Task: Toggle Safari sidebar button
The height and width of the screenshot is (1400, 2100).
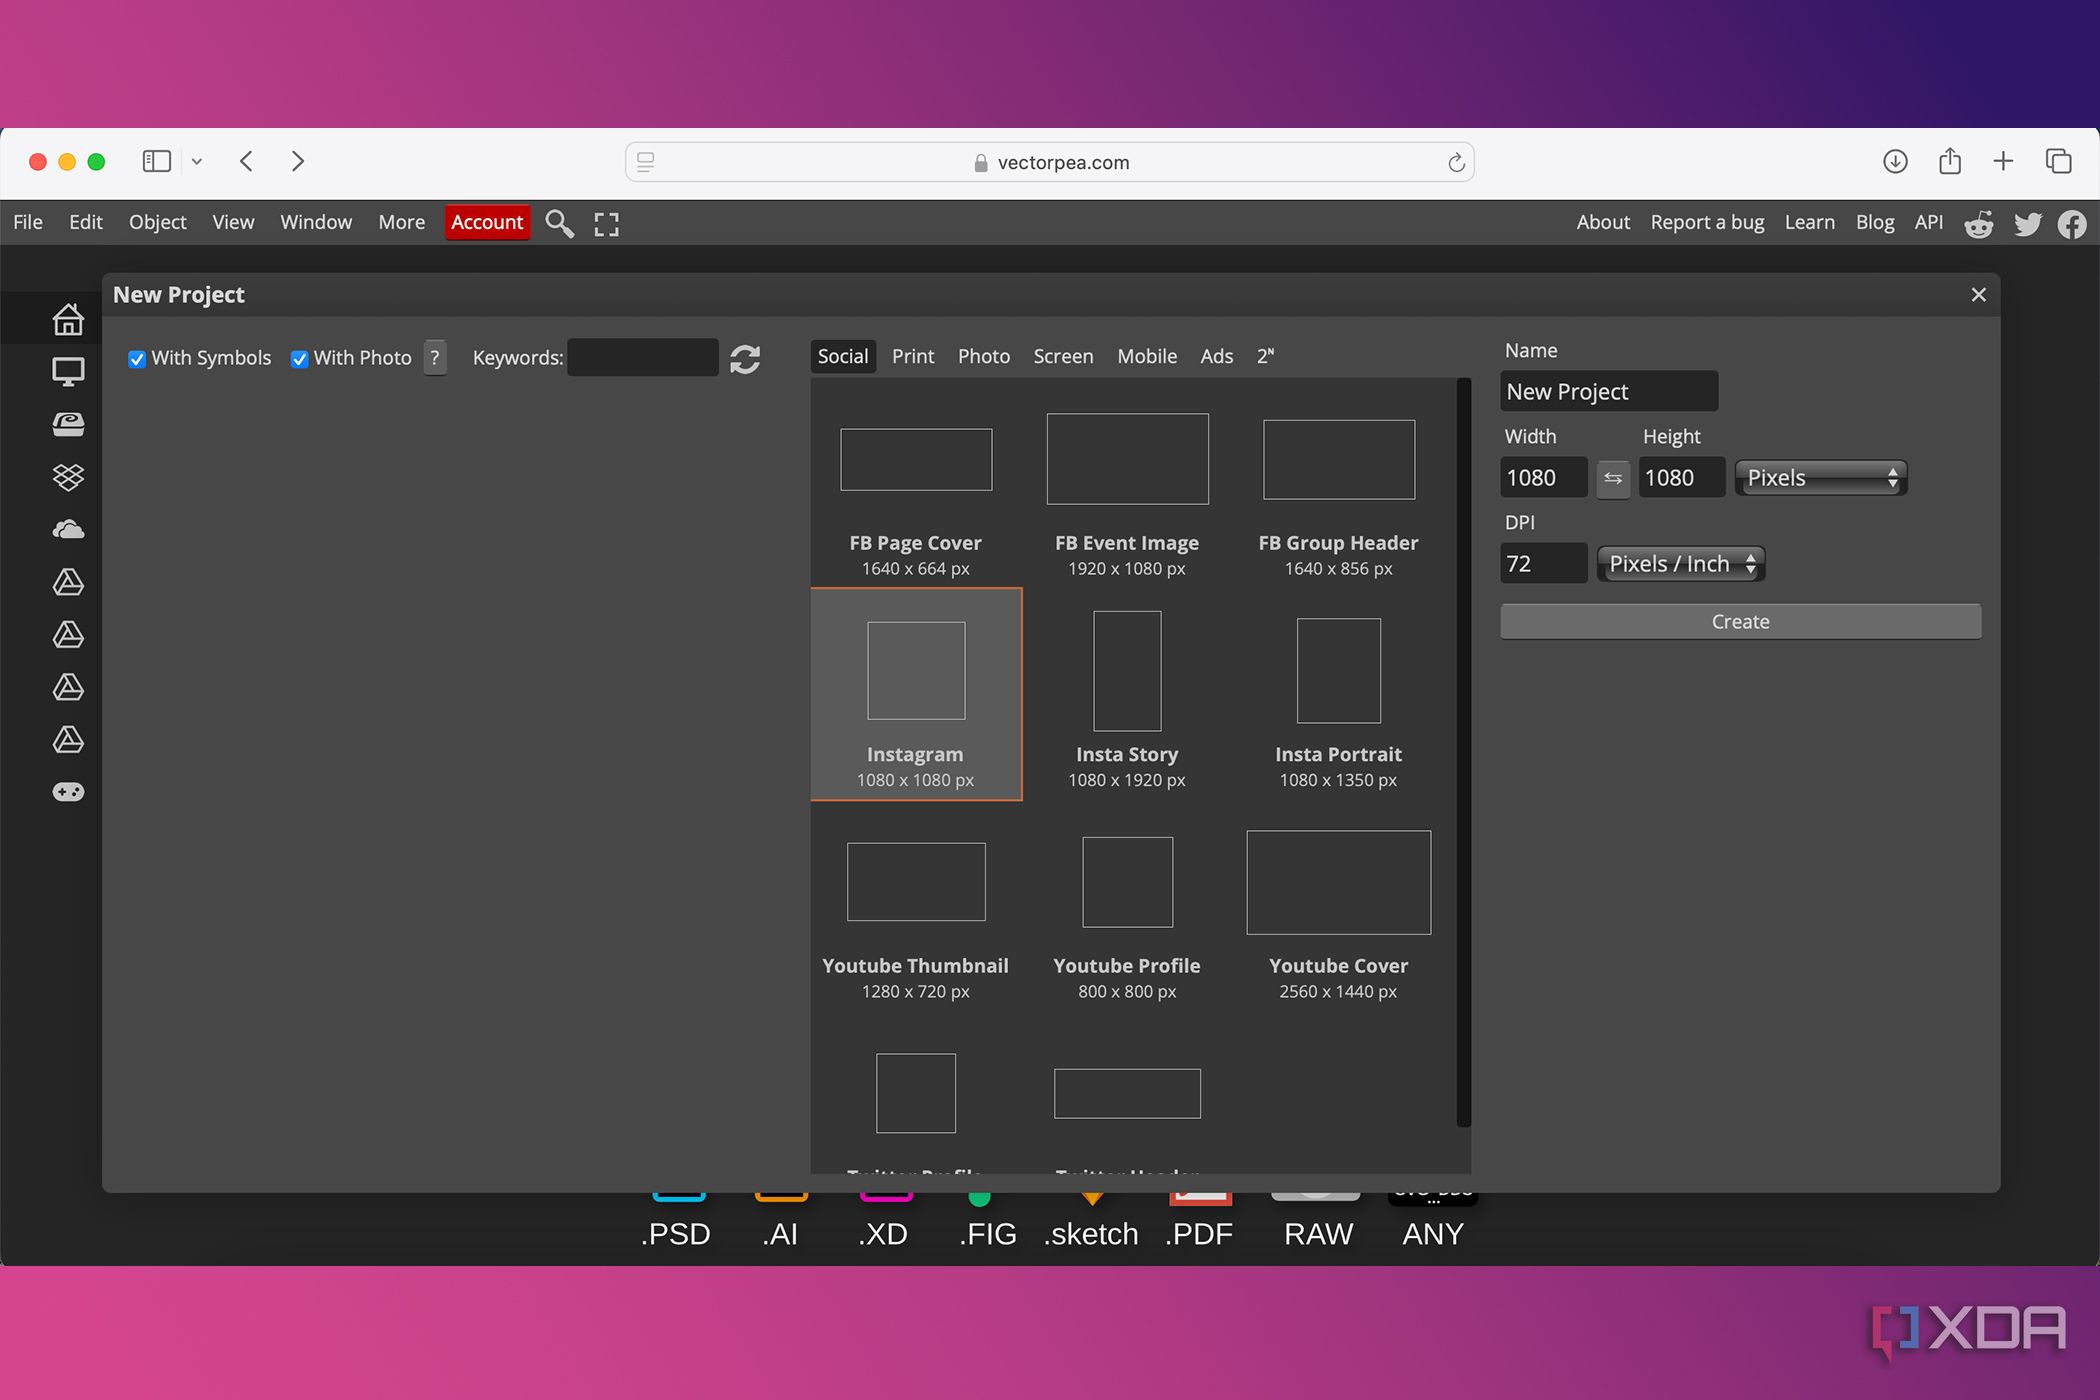Action: [x=157, y=161]
